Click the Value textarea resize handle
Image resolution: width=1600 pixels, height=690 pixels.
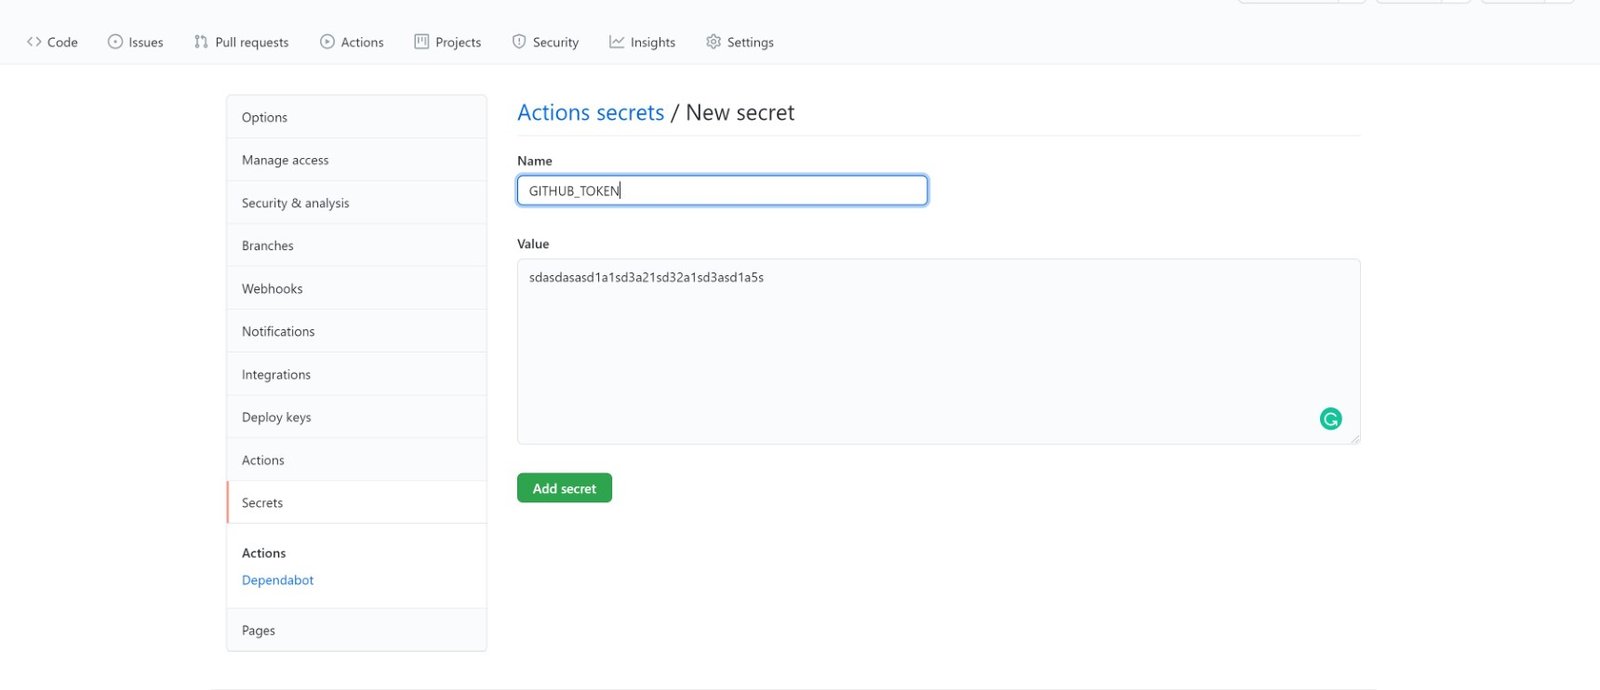click(x=1354, y=438)
